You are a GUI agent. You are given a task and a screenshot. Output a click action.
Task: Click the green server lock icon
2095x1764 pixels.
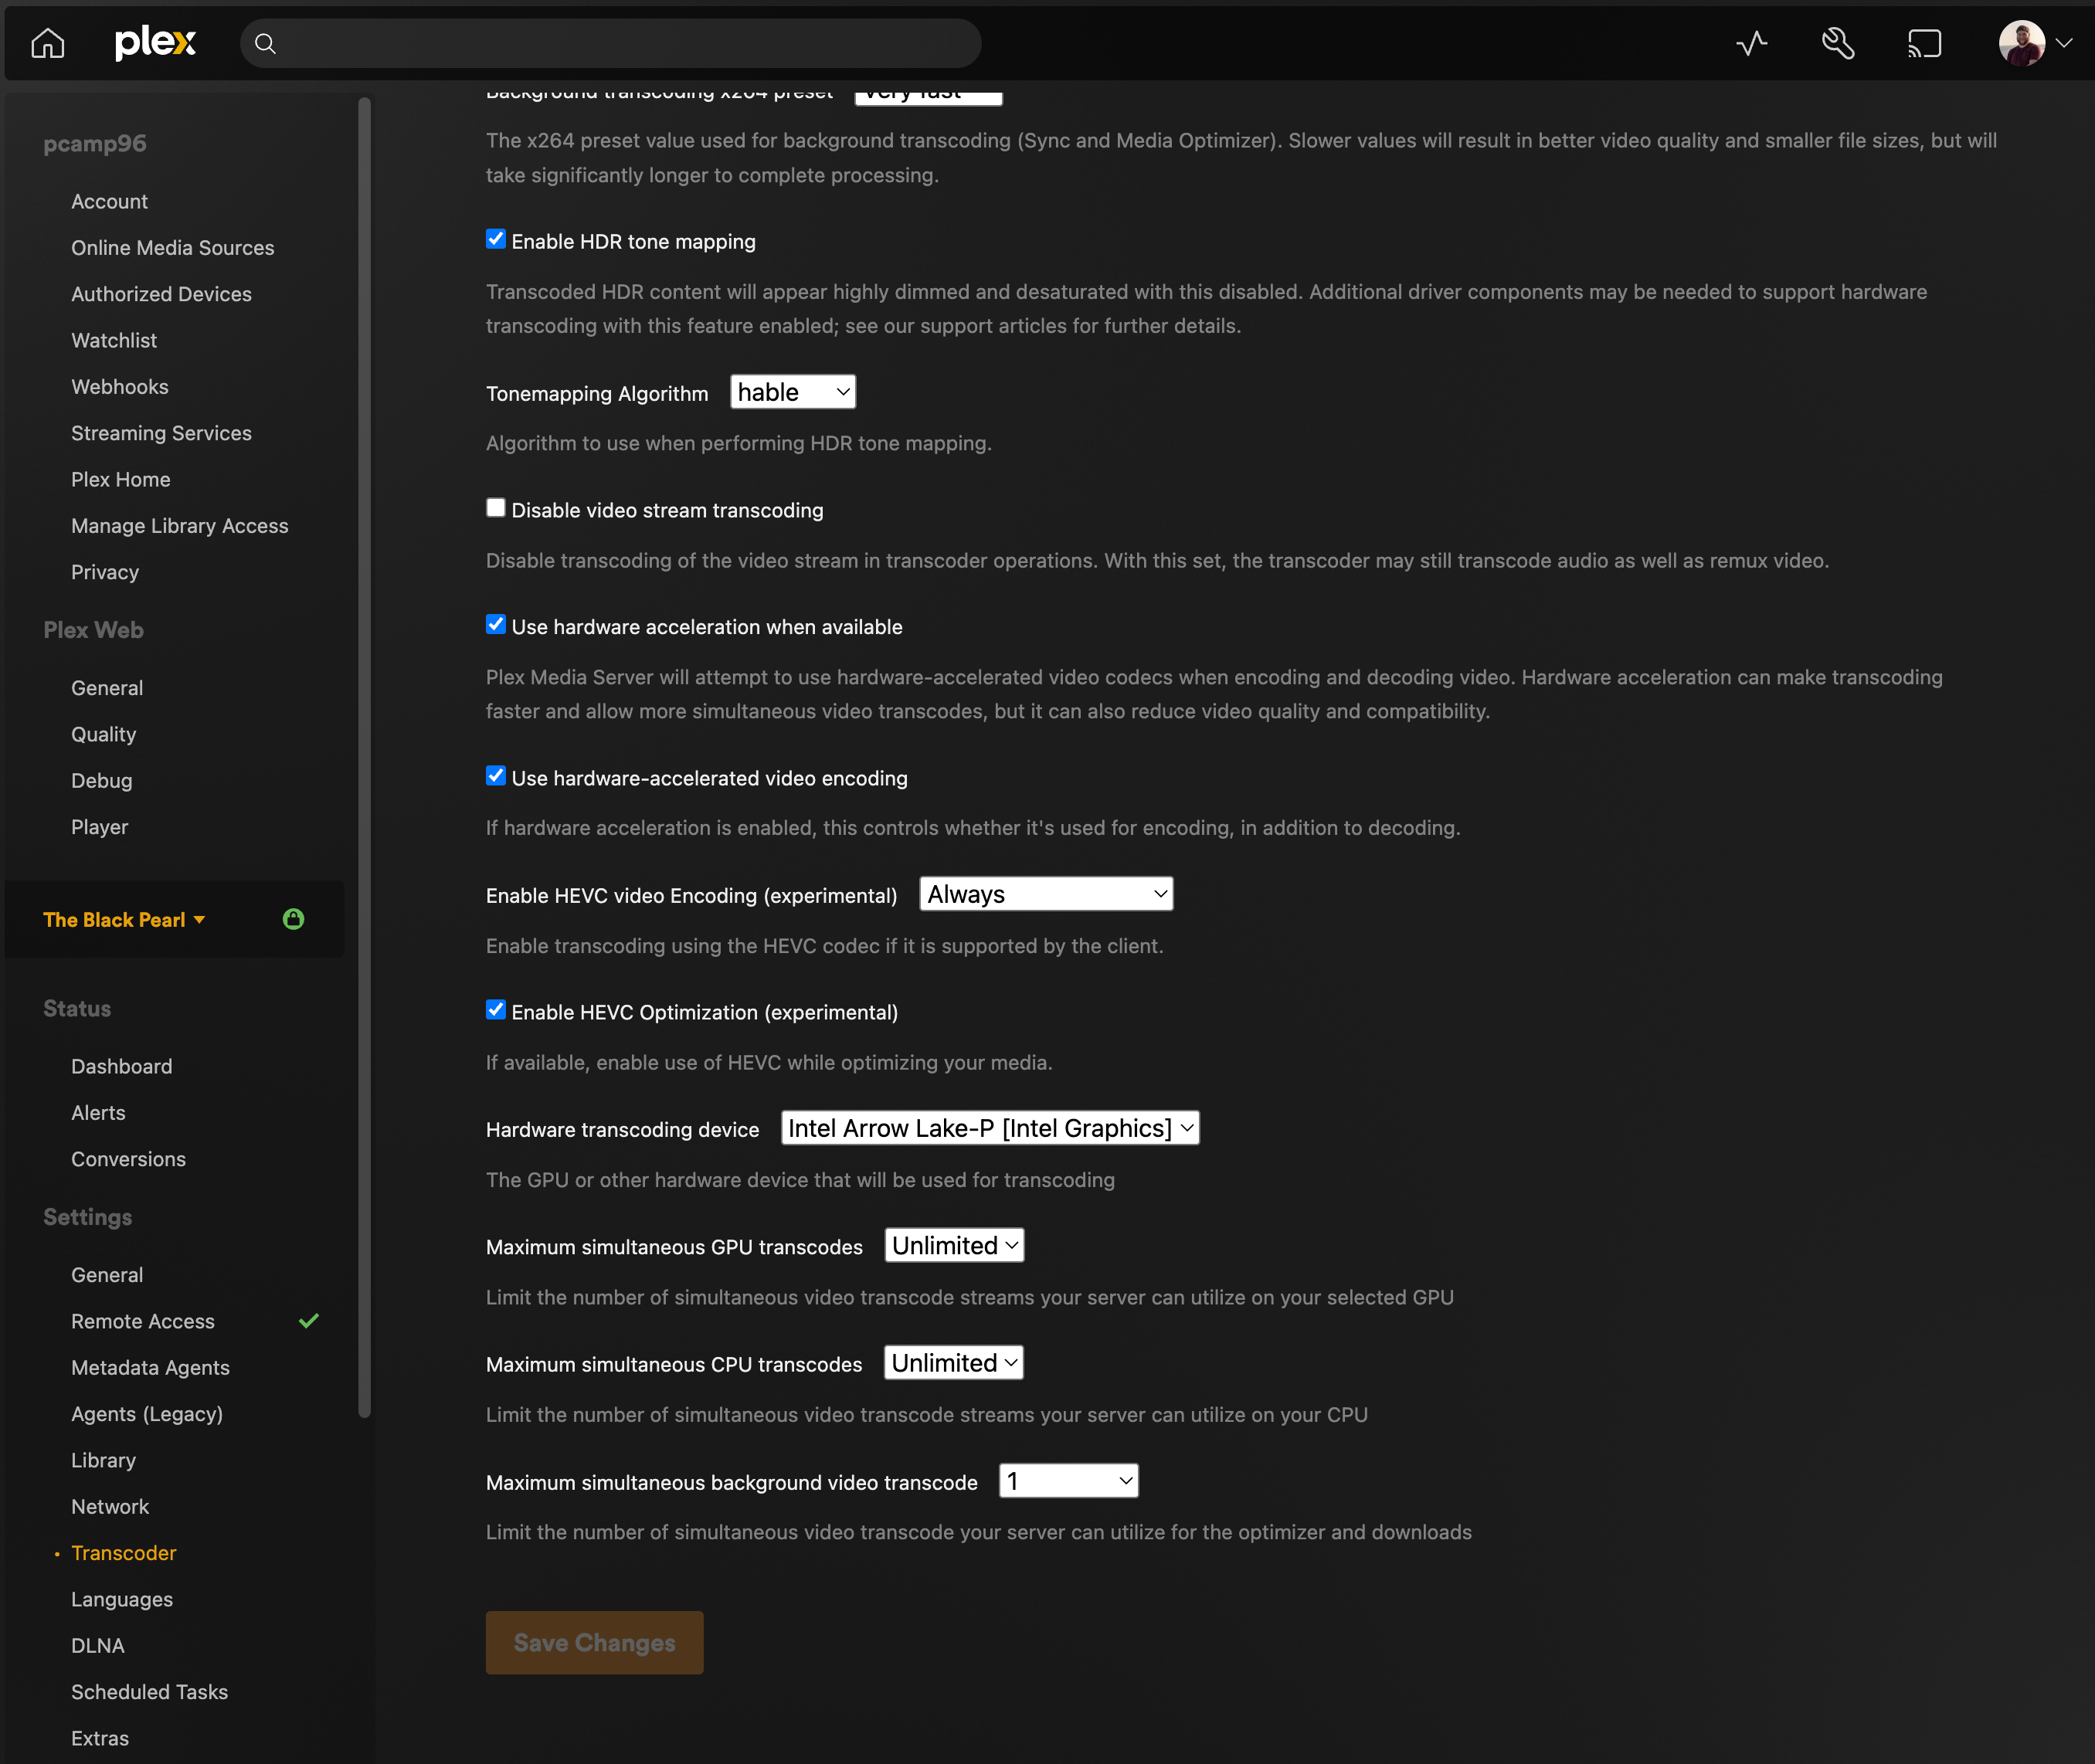pyautogui.click(x=293, y=919)
